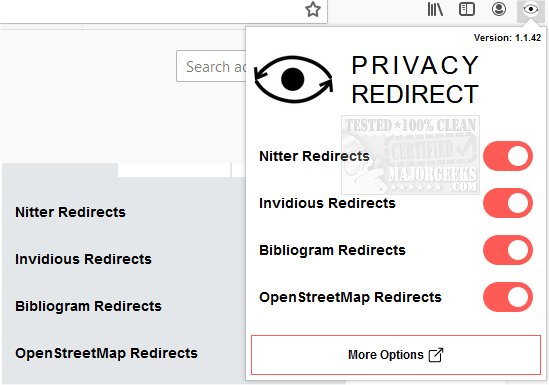This screenshot has width=549, height=385.
Task: Click the bookmark star icon
Action: click(313, 9)
